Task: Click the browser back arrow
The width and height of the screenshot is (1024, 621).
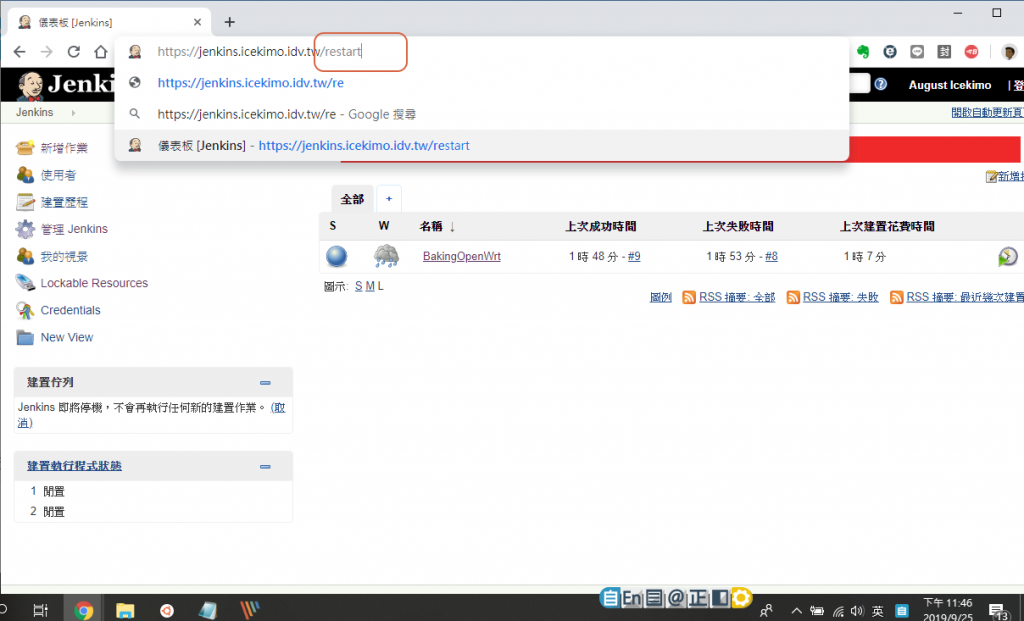Action: (20, 52)
